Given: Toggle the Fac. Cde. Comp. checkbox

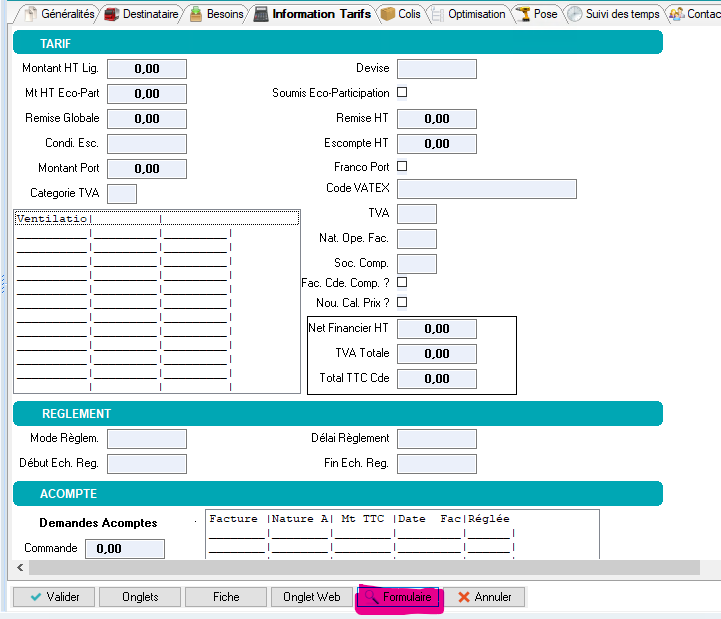Looking at the screenshot, I should tap(402, 282).
